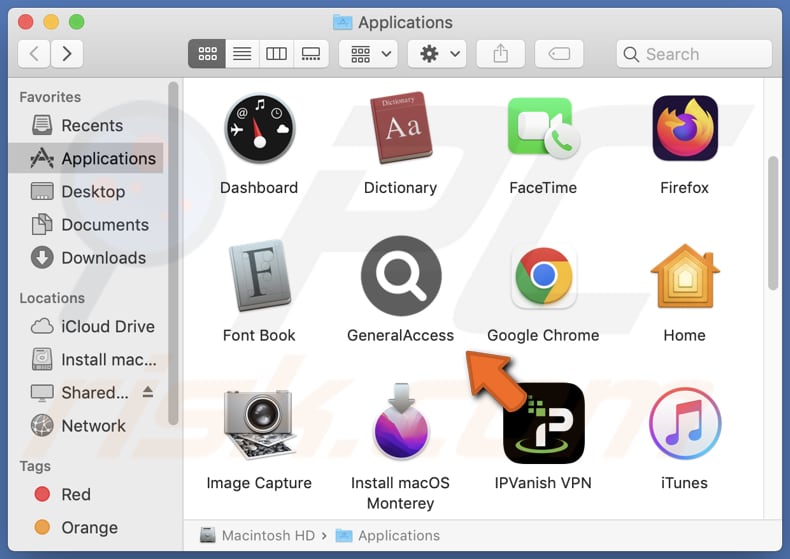The height and width of the screenshot is (559, 790).
Task: Select the Dictionary app icon
Action: pos(401,128)
